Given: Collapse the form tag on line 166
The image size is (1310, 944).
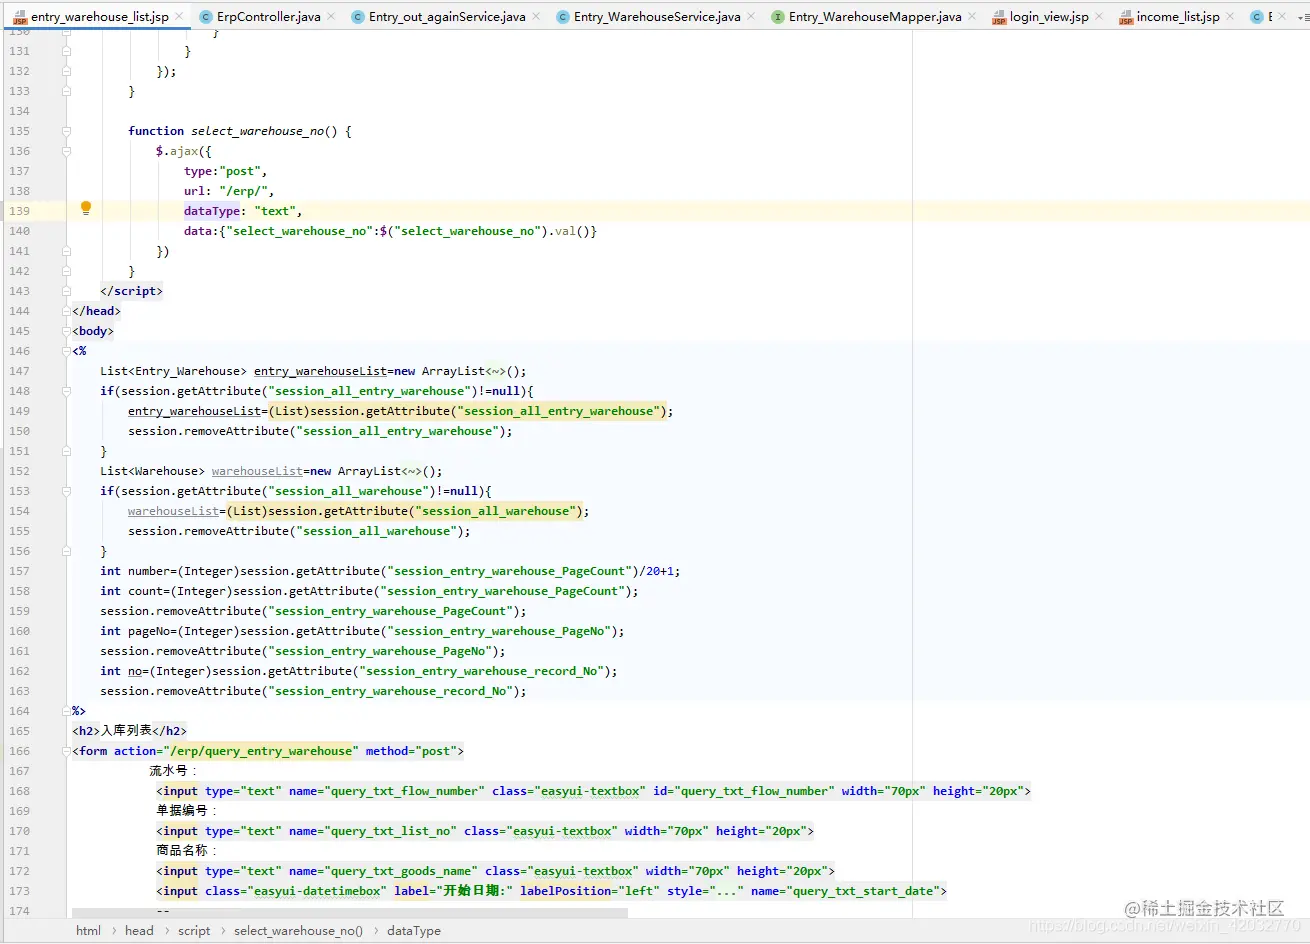Looking at the screenshot, I should point(66,751).
